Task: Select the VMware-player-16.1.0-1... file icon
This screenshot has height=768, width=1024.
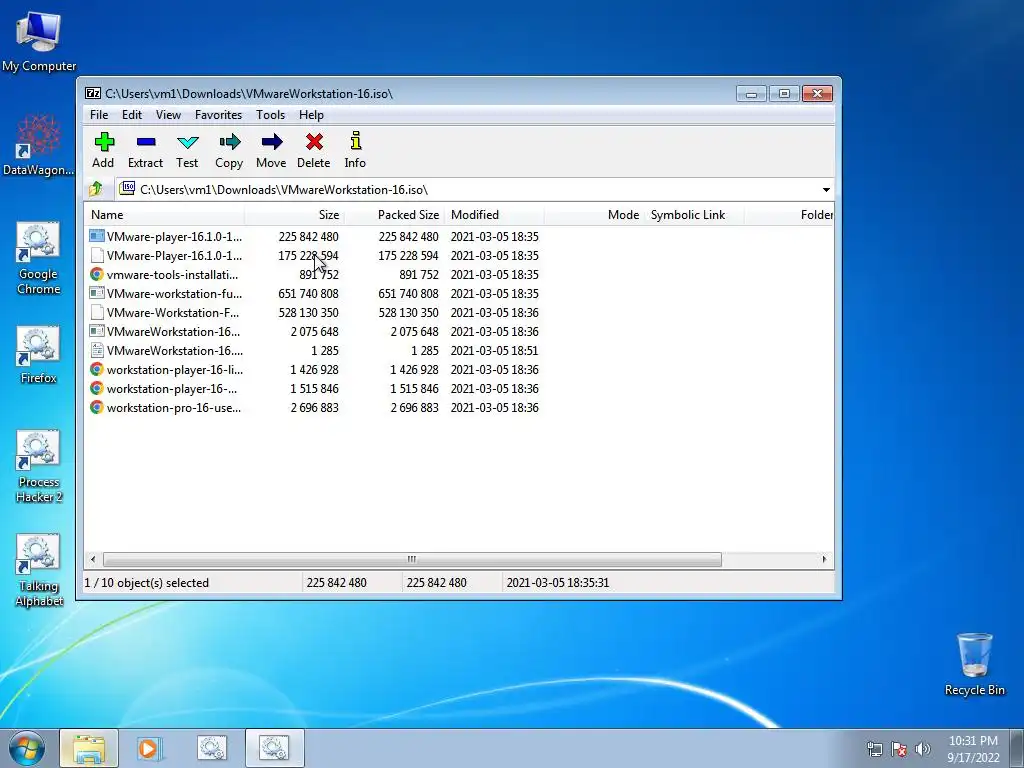Action: tap(97, 236)
